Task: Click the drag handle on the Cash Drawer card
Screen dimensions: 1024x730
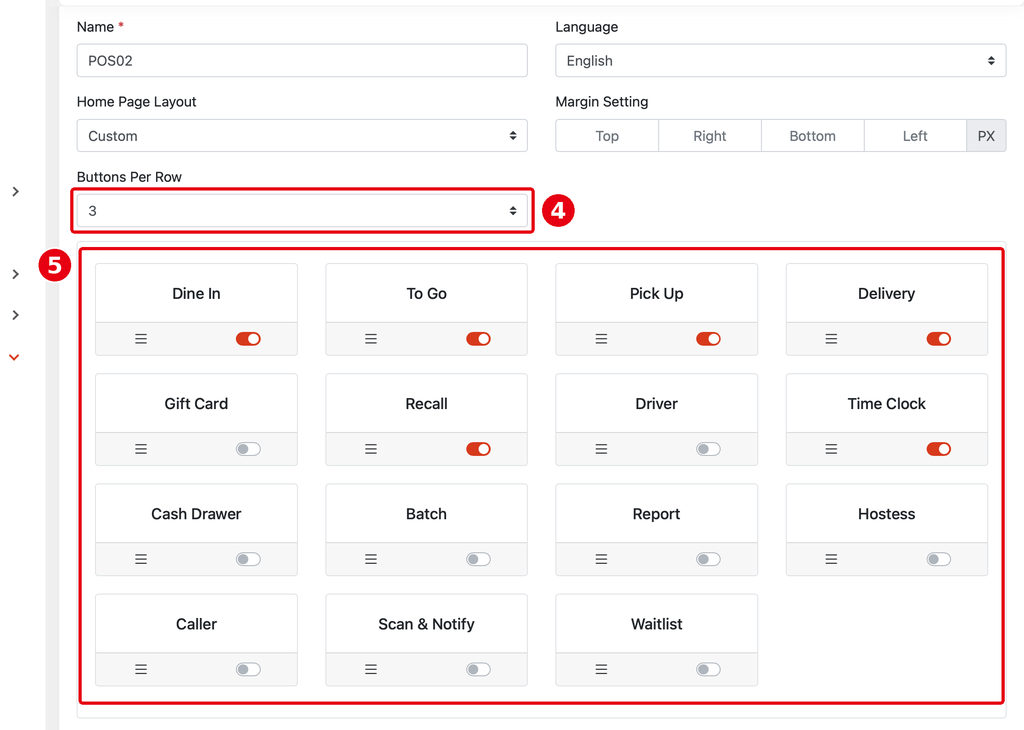Action: (x=141, y=560)
